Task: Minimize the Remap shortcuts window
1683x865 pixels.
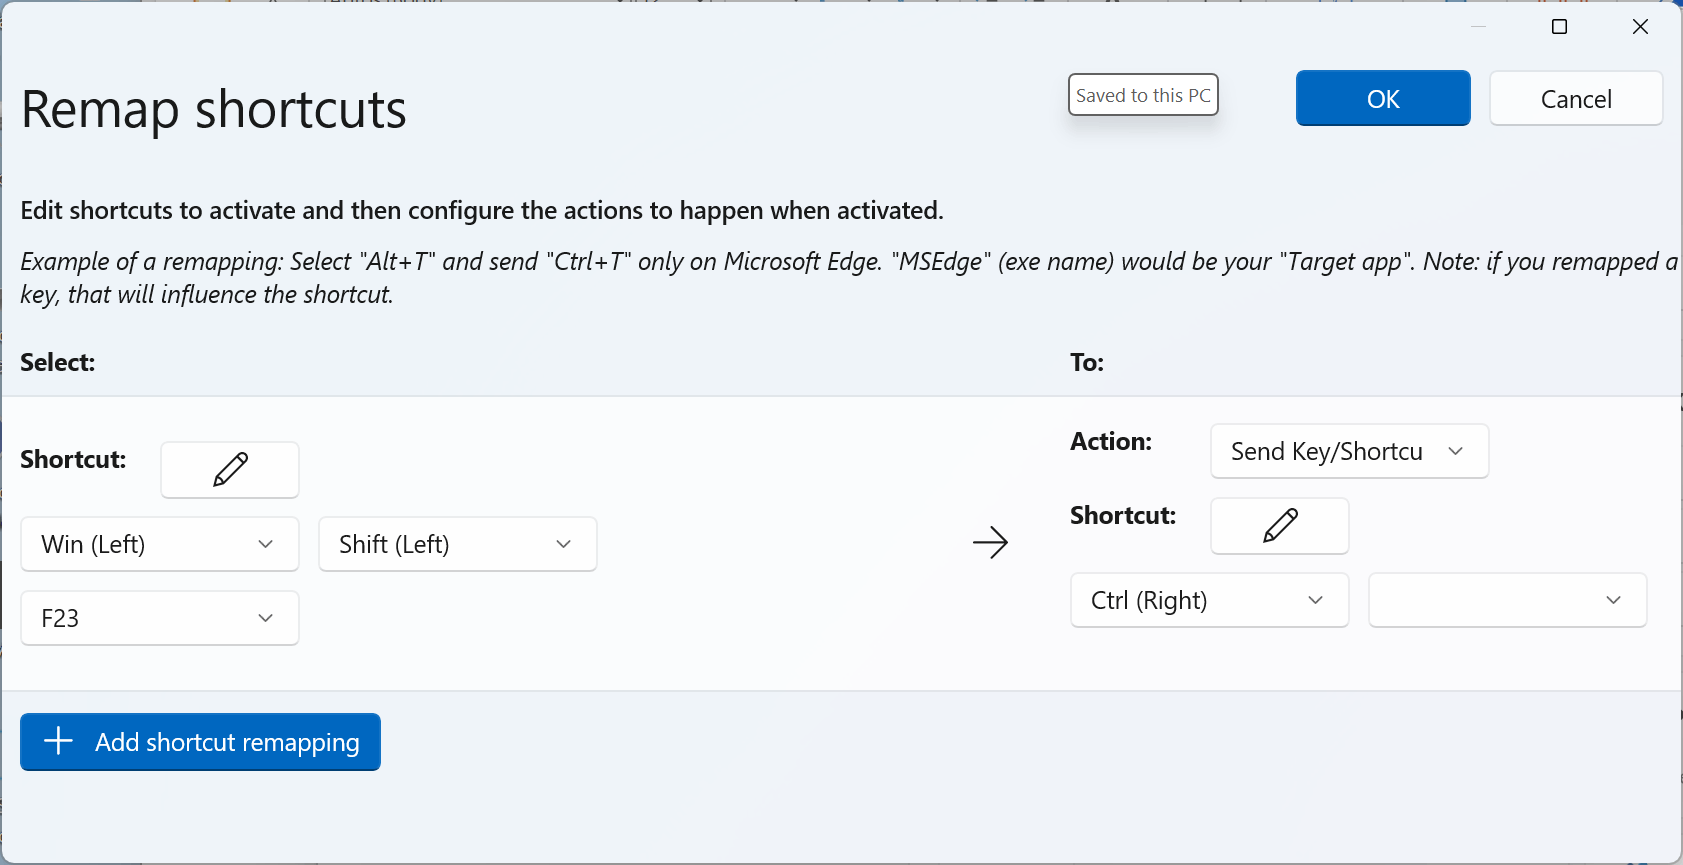Action: click(x=1478, y=27)
